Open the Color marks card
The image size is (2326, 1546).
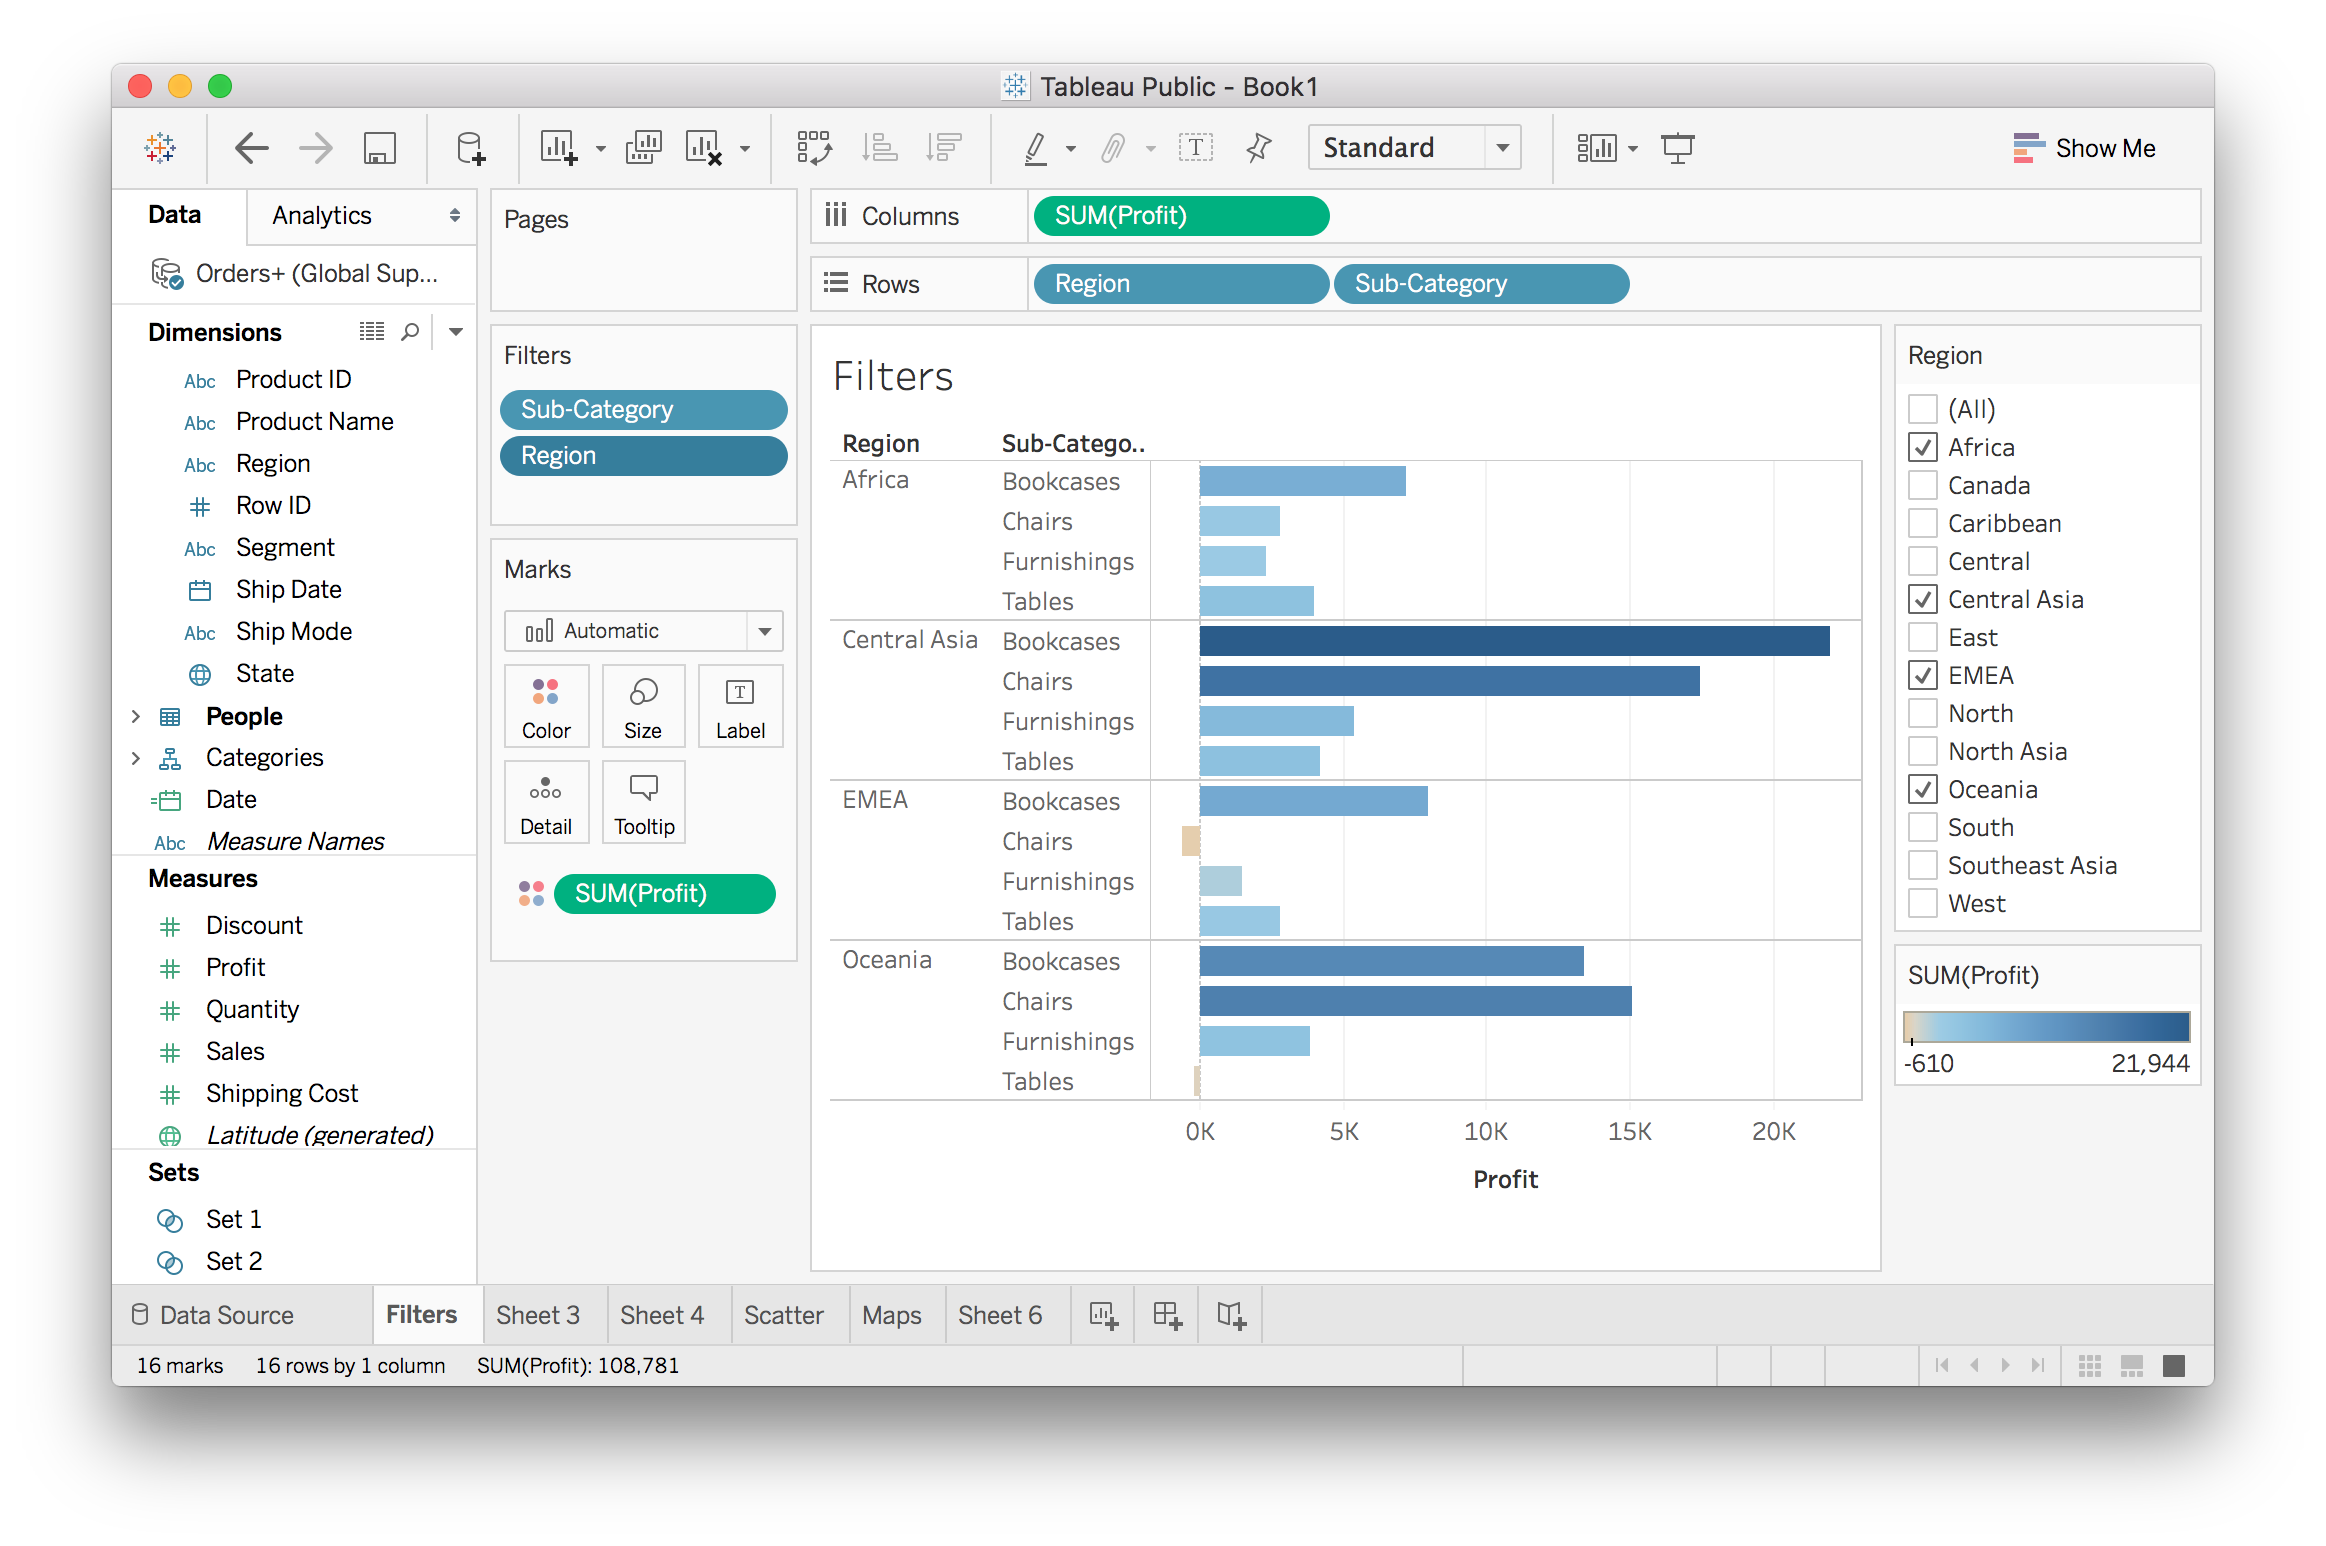pos(546,706)
